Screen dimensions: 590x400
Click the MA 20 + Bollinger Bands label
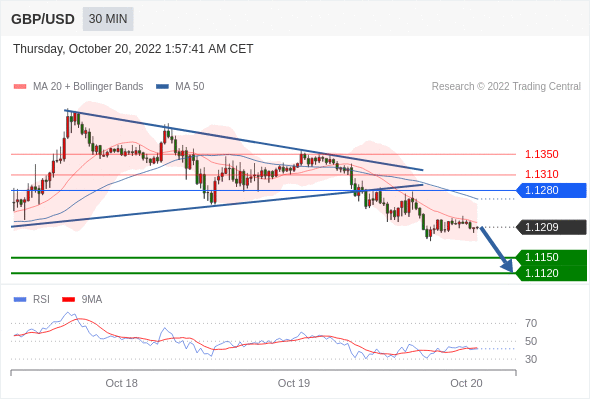tap(88, 87)
